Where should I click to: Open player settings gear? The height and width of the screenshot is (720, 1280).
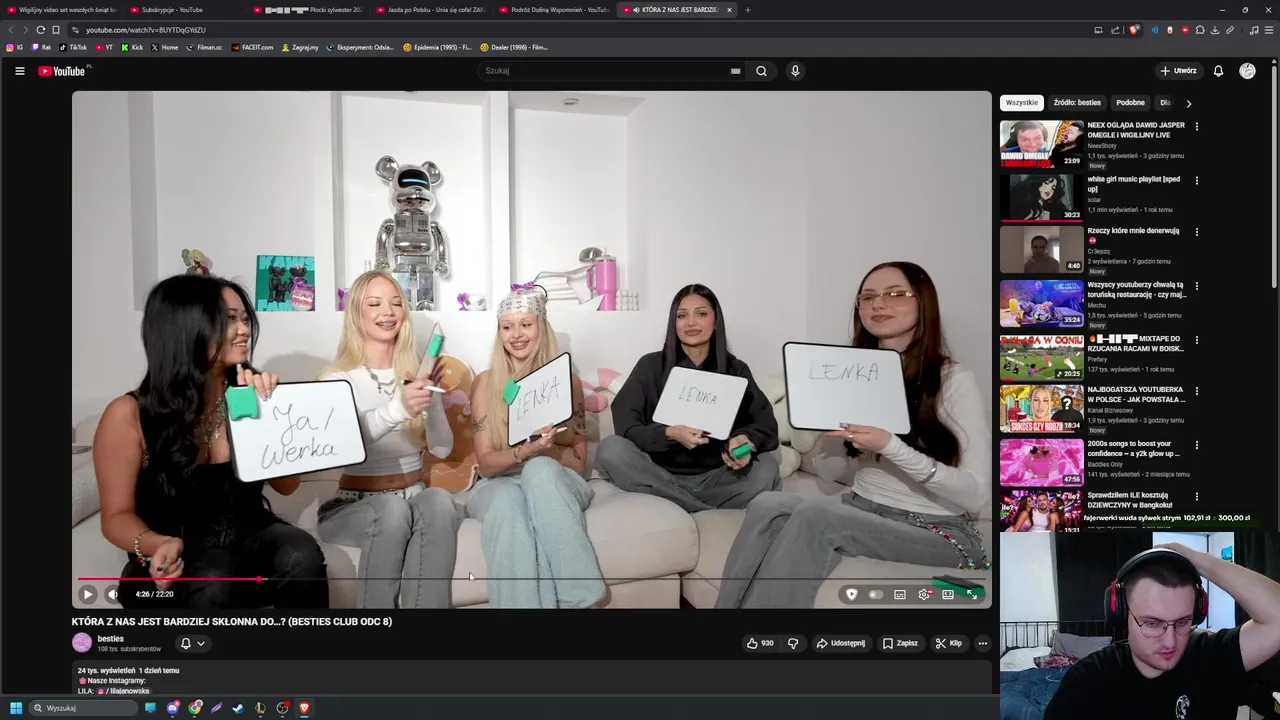tap(924, 594)
